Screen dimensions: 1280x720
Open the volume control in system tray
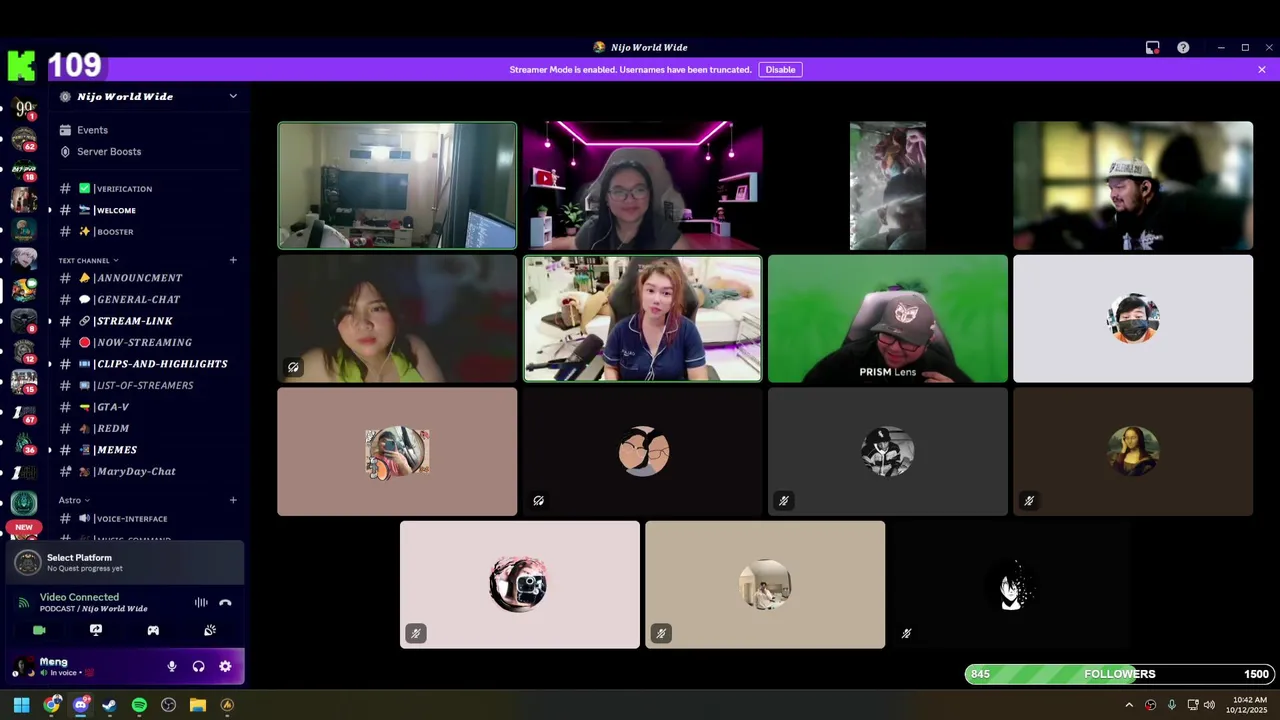pyautogui.click(x=1209, y=705)
